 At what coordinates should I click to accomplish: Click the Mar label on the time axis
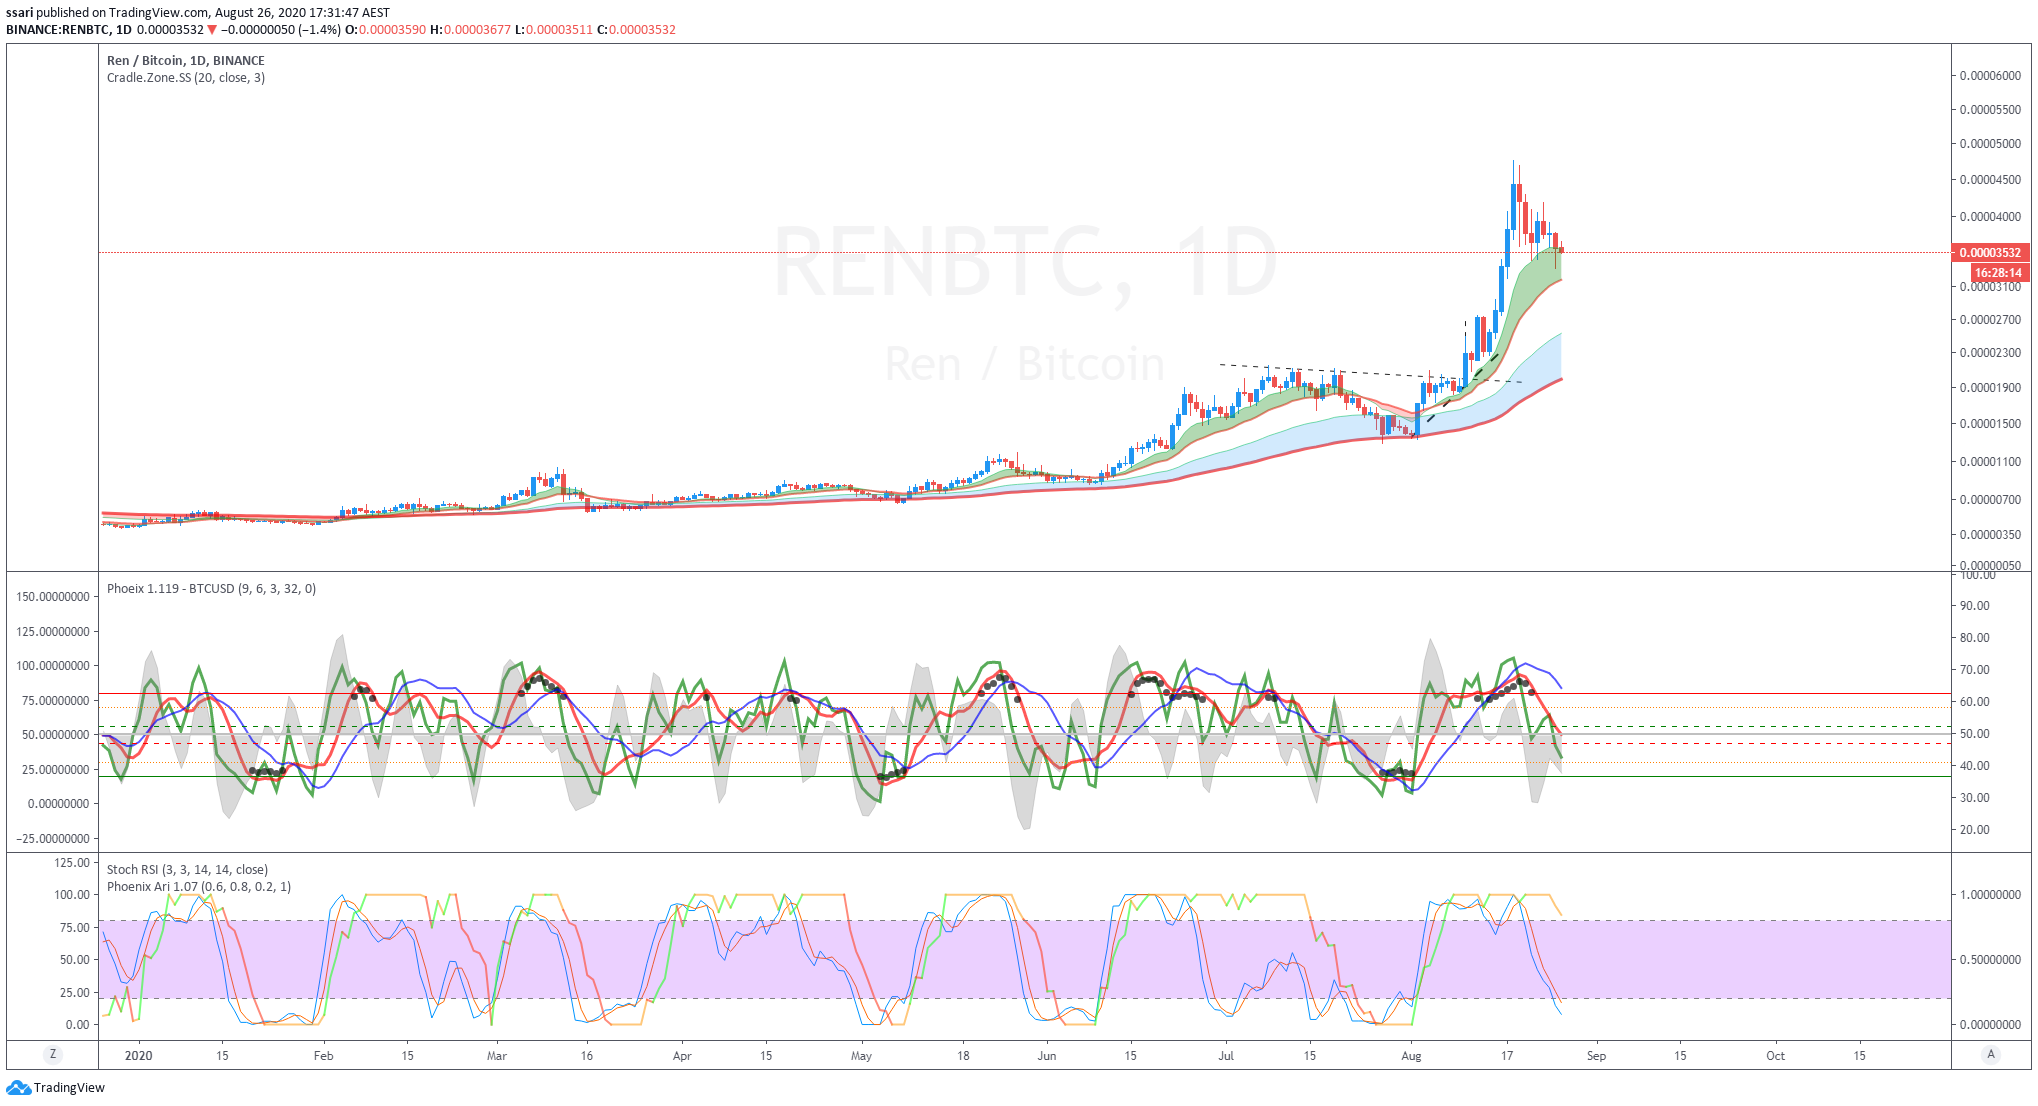[497, 1056]
